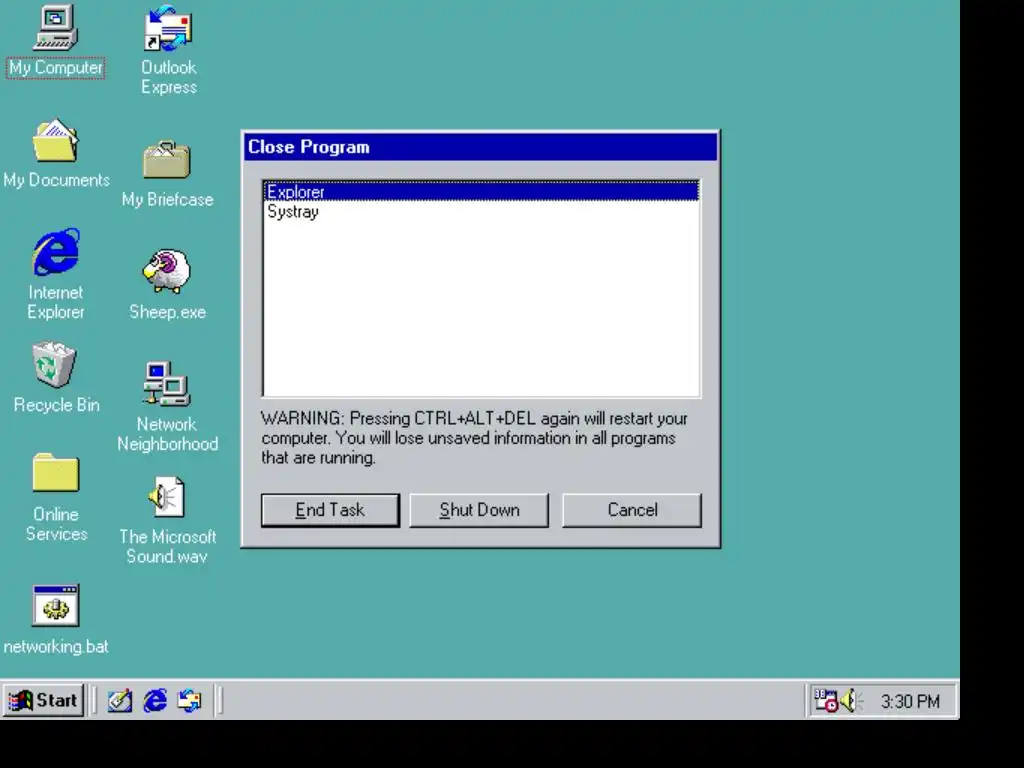
Task: Select Systray in the task list
Action: tap(481, 212)
